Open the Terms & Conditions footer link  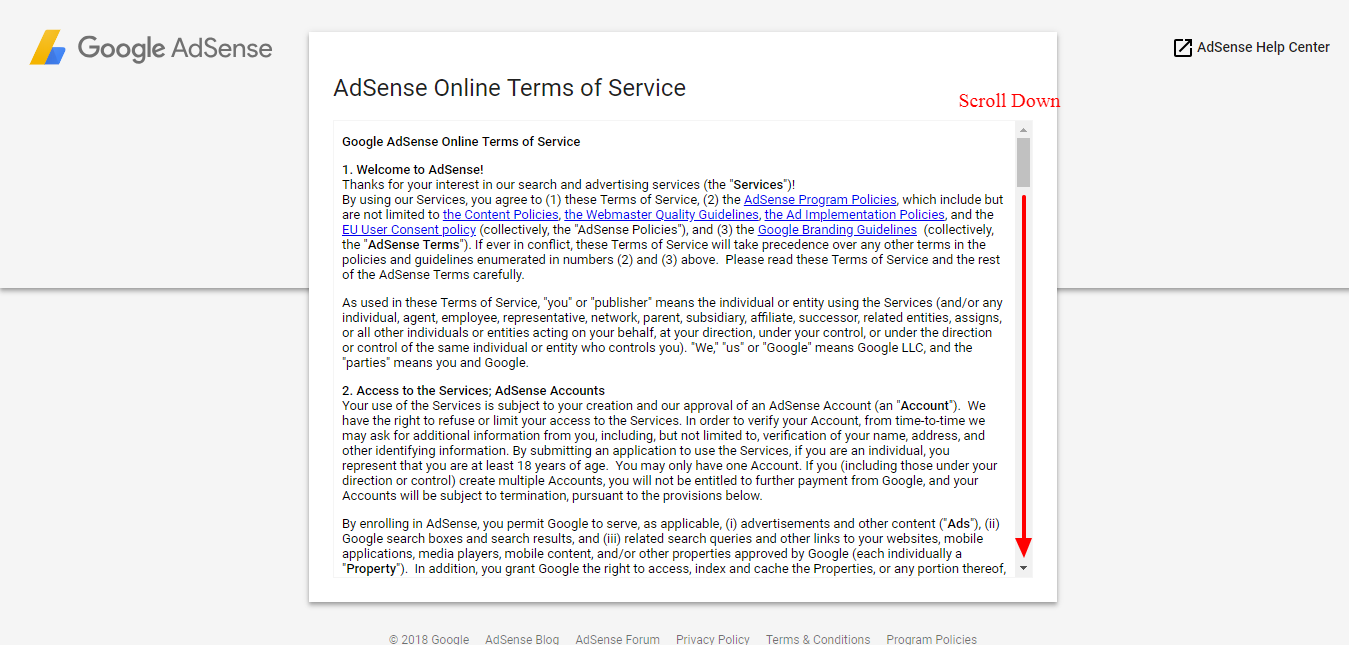tap(818, 639)
